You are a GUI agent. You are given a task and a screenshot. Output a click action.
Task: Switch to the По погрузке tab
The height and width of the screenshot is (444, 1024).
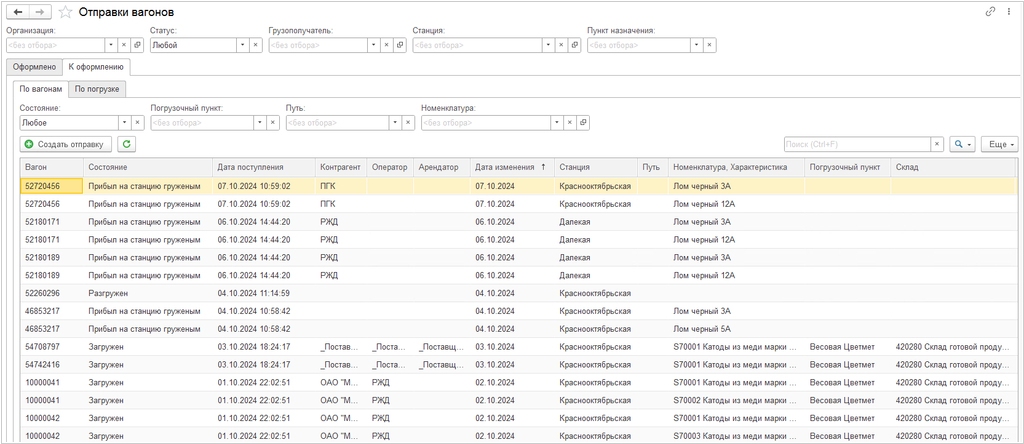pos(98,89)
